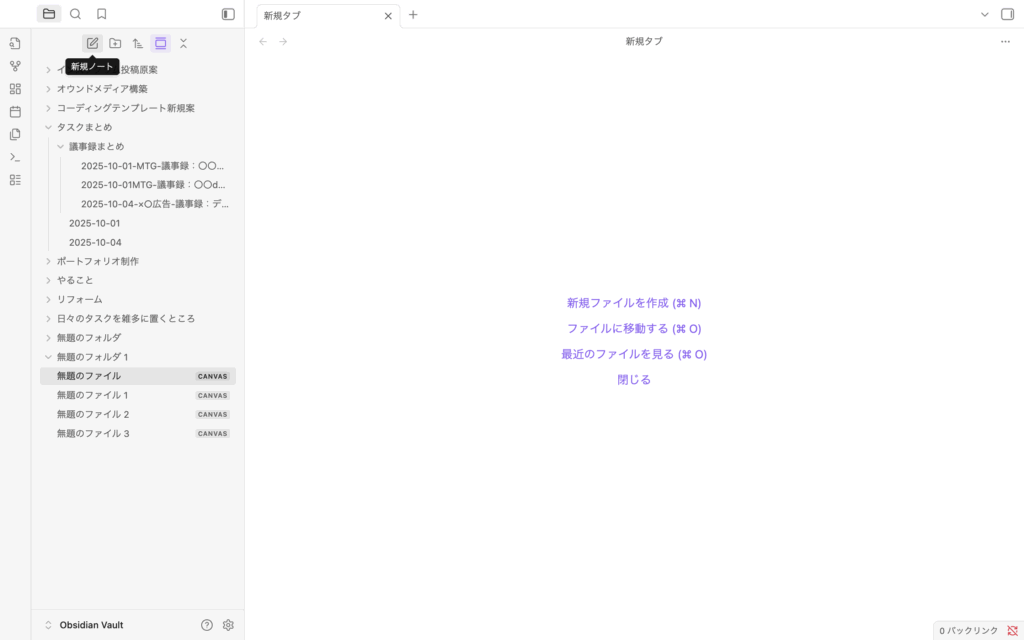The image size is (1024, 640).
Task: Create a new folder with the folder-plus icon
Action: click(x=115, y=43)
